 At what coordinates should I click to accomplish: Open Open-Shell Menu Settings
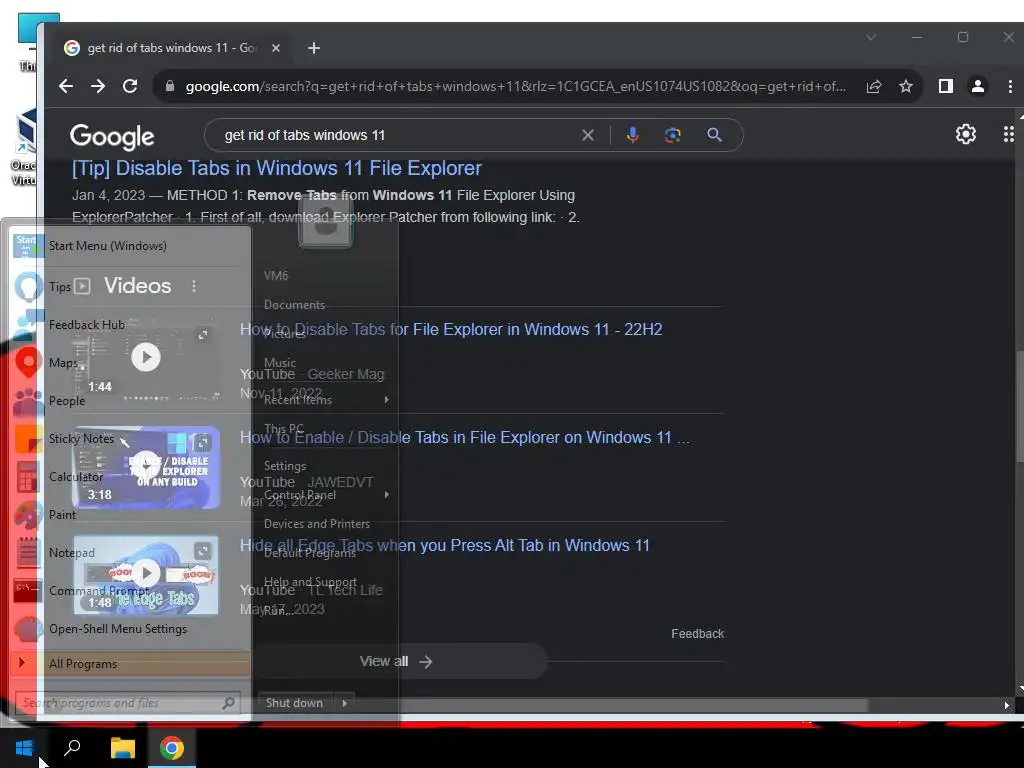point(131,629)
